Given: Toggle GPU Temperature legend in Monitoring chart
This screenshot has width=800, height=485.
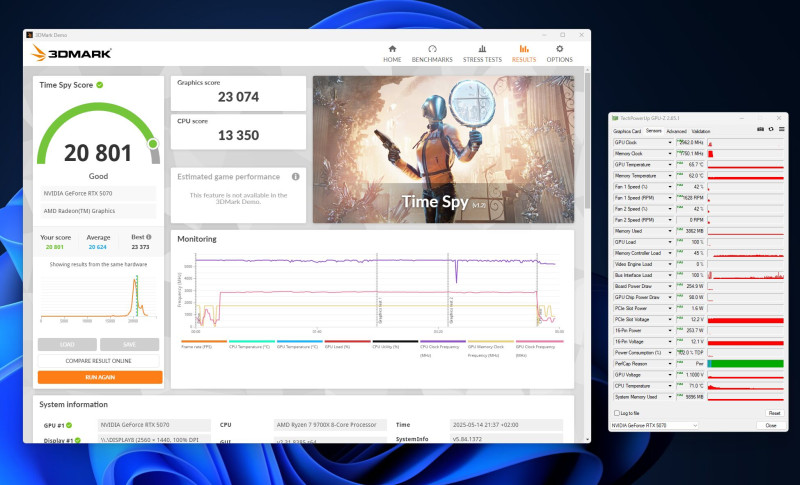Looking at the screenshot, I should (x=299, y=344).
